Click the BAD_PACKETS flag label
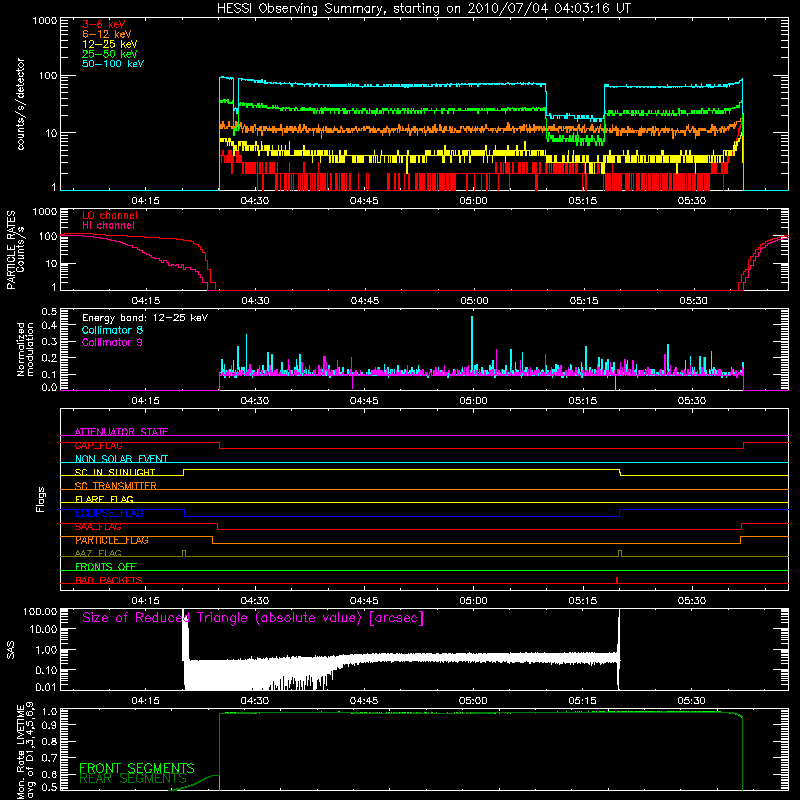 [109, 580]
